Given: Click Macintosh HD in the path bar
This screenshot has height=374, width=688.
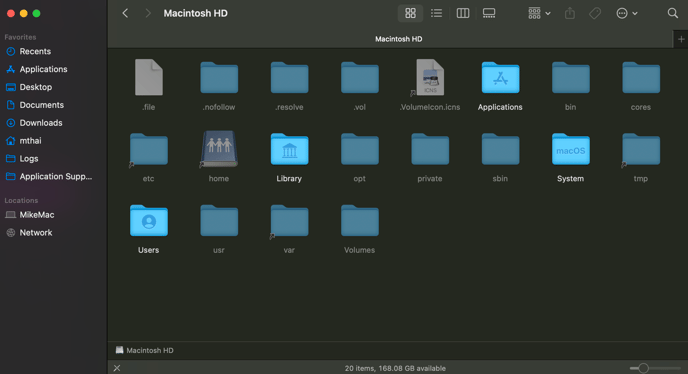Looking at the screenshot, I should 145,350.
